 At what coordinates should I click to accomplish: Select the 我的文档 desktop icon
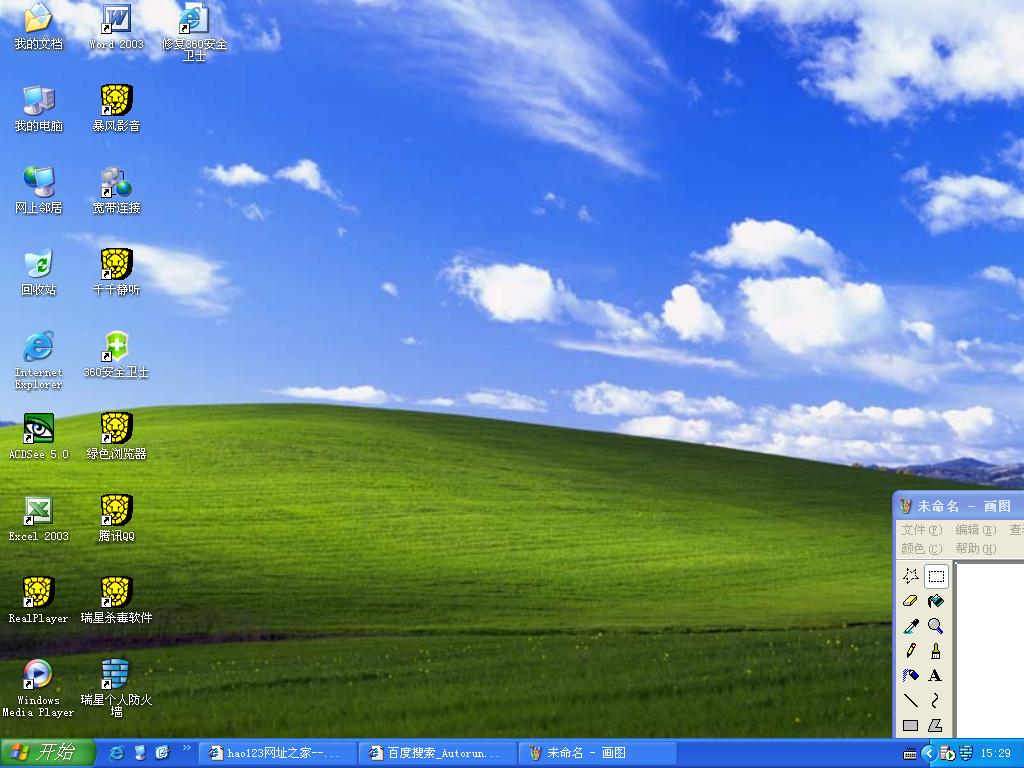tap(39, 27)
